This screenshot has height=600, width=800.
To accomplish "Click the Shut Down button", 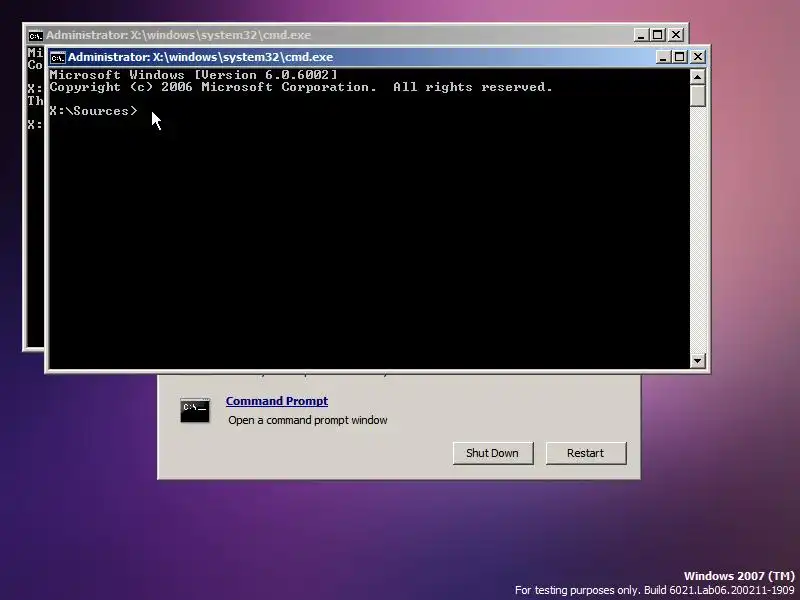I will [493, 453].
